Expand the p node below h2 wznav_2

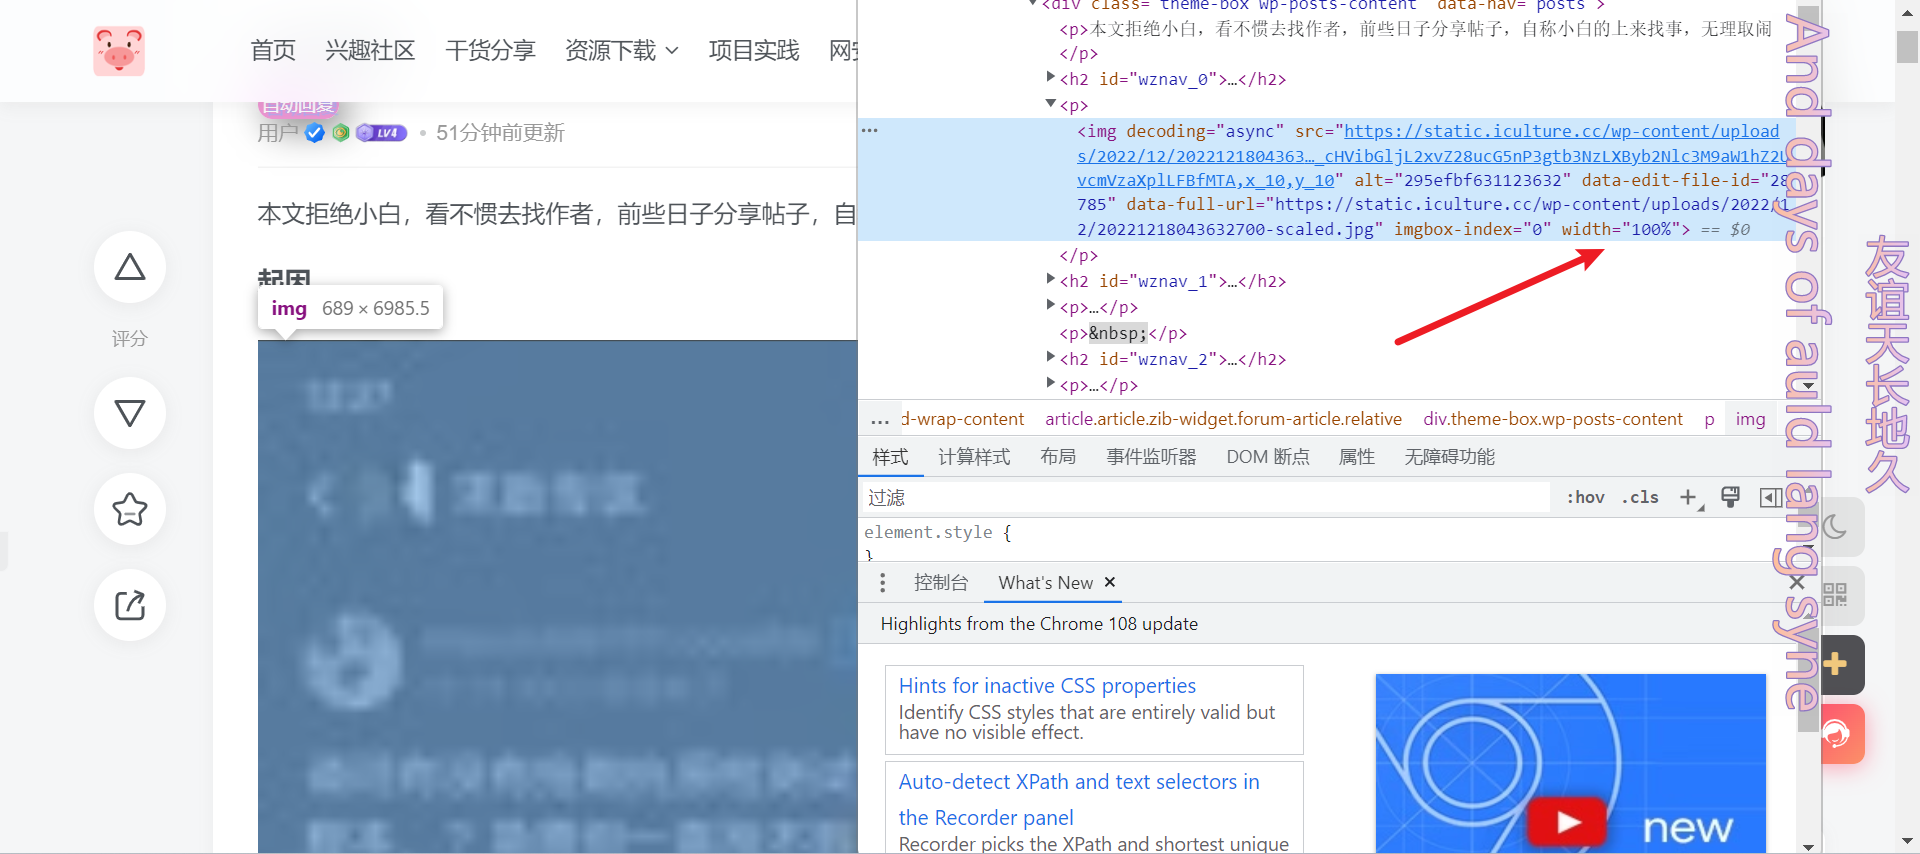tap(1050, 383)
